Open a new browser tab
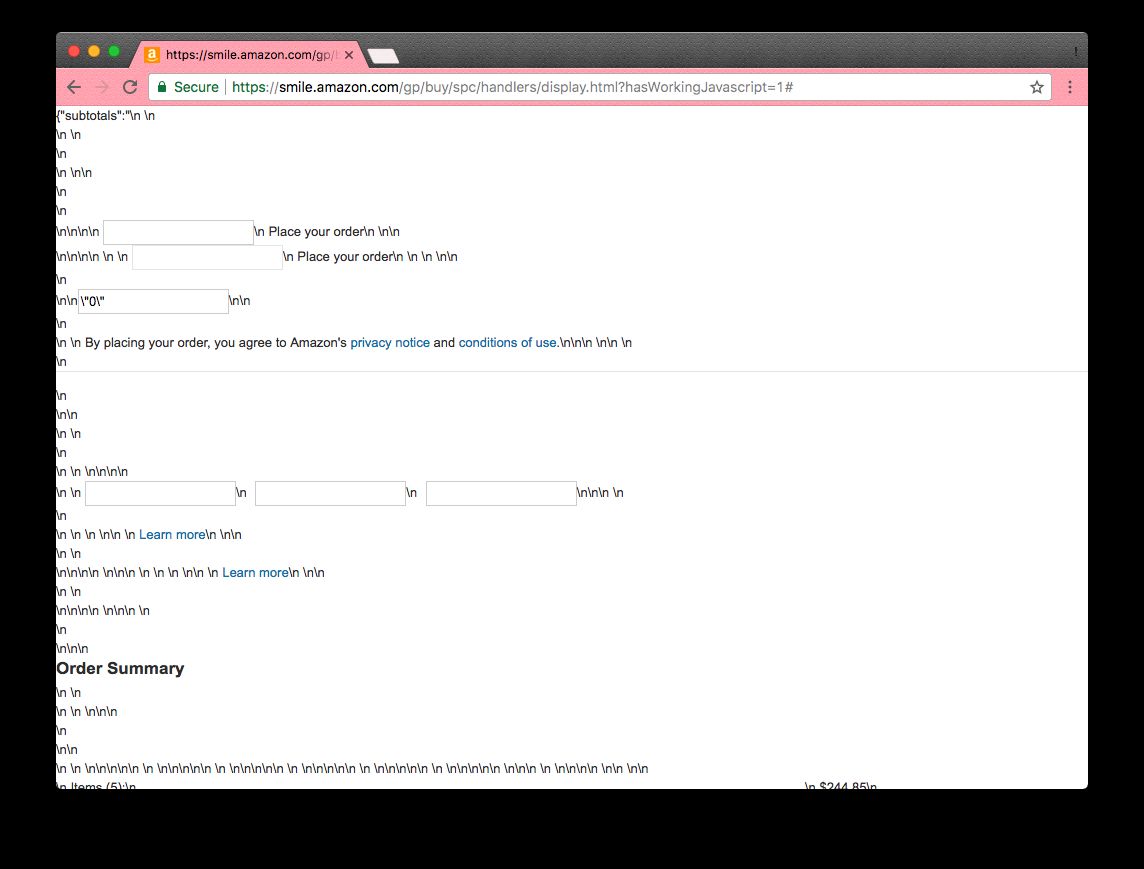This screenshot has width=1144, height=869. (383, 56)
